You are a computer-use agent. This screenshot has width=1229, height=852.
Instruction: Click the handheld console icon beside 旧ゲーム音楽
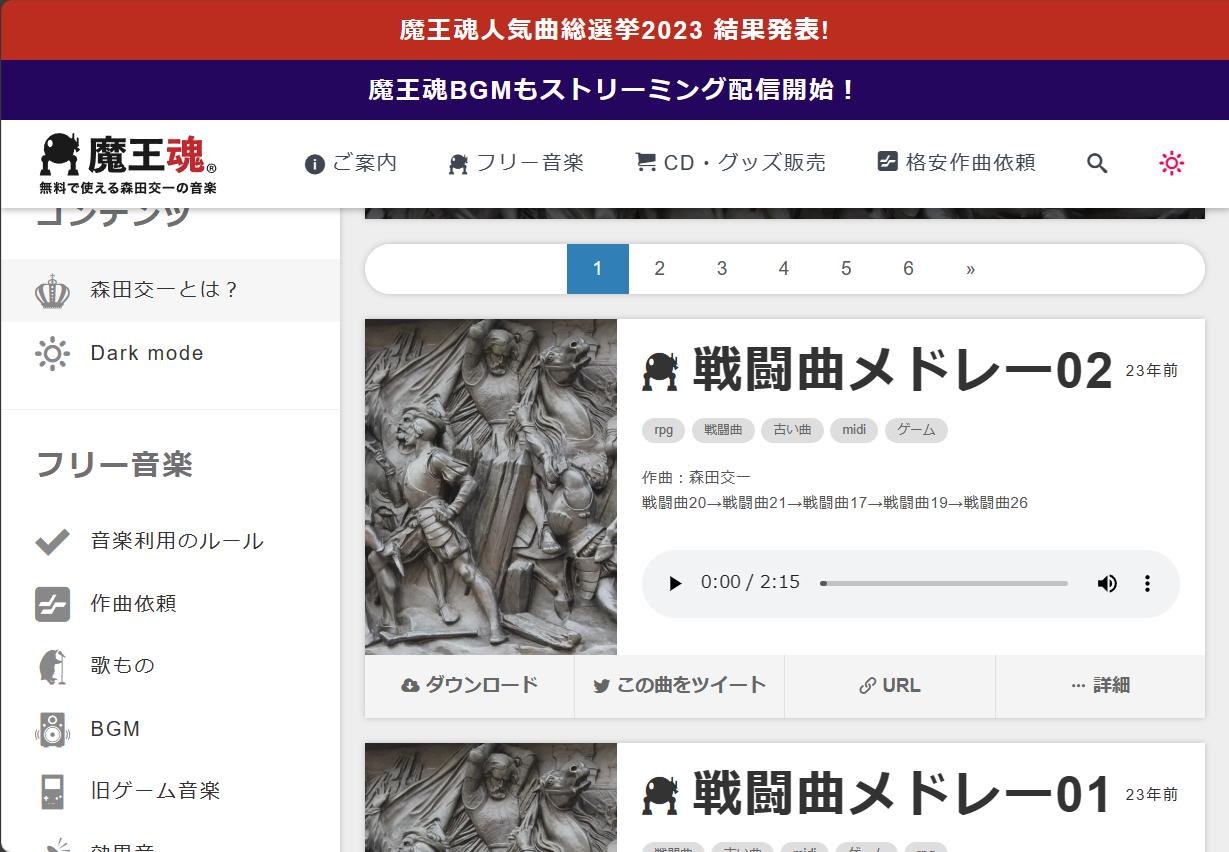(x=52, y=791)
